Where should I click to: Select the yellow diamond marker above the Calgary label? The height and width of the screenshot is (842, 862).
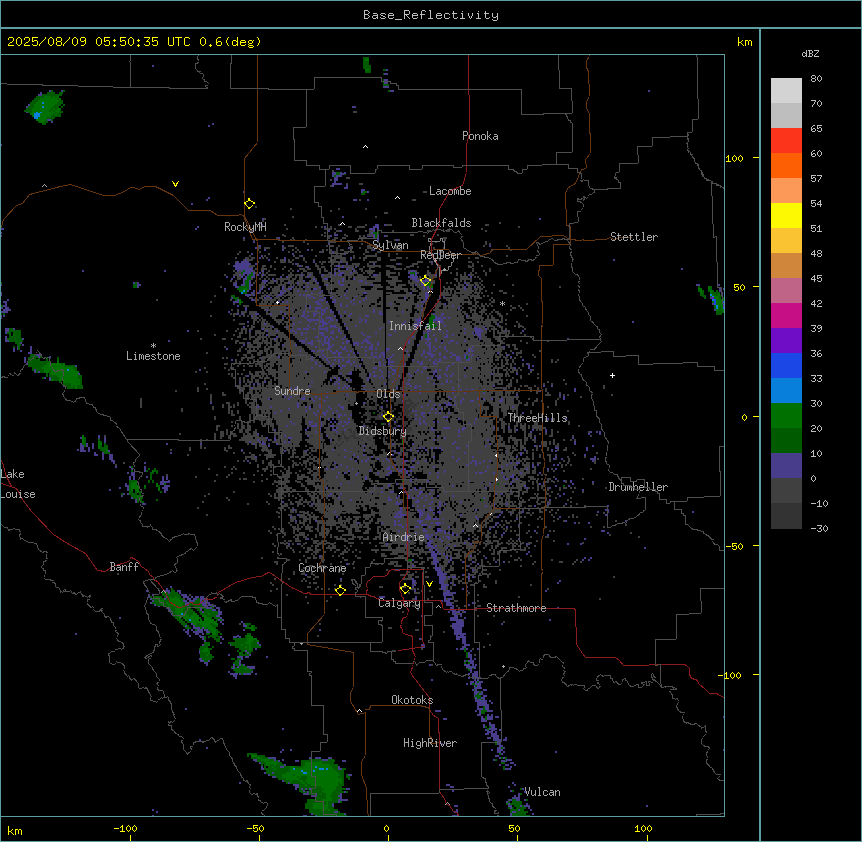tap(405, 589)
